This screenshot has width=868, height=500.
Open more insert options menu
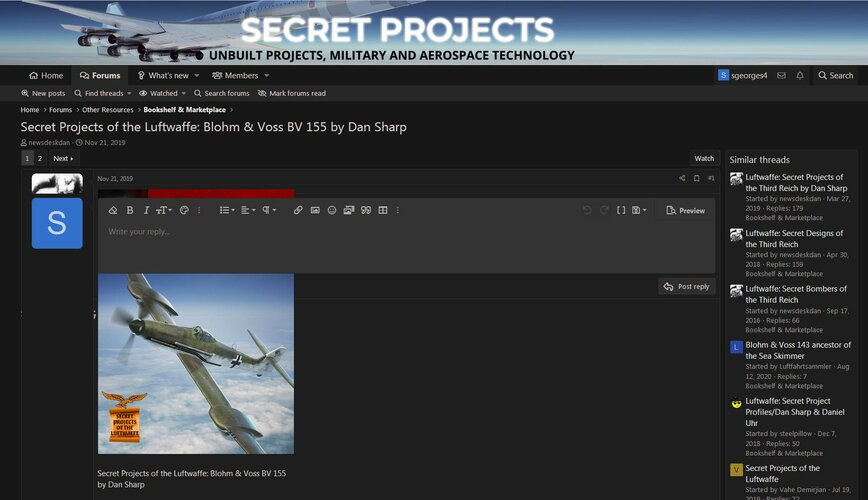[x=397, y=210]
